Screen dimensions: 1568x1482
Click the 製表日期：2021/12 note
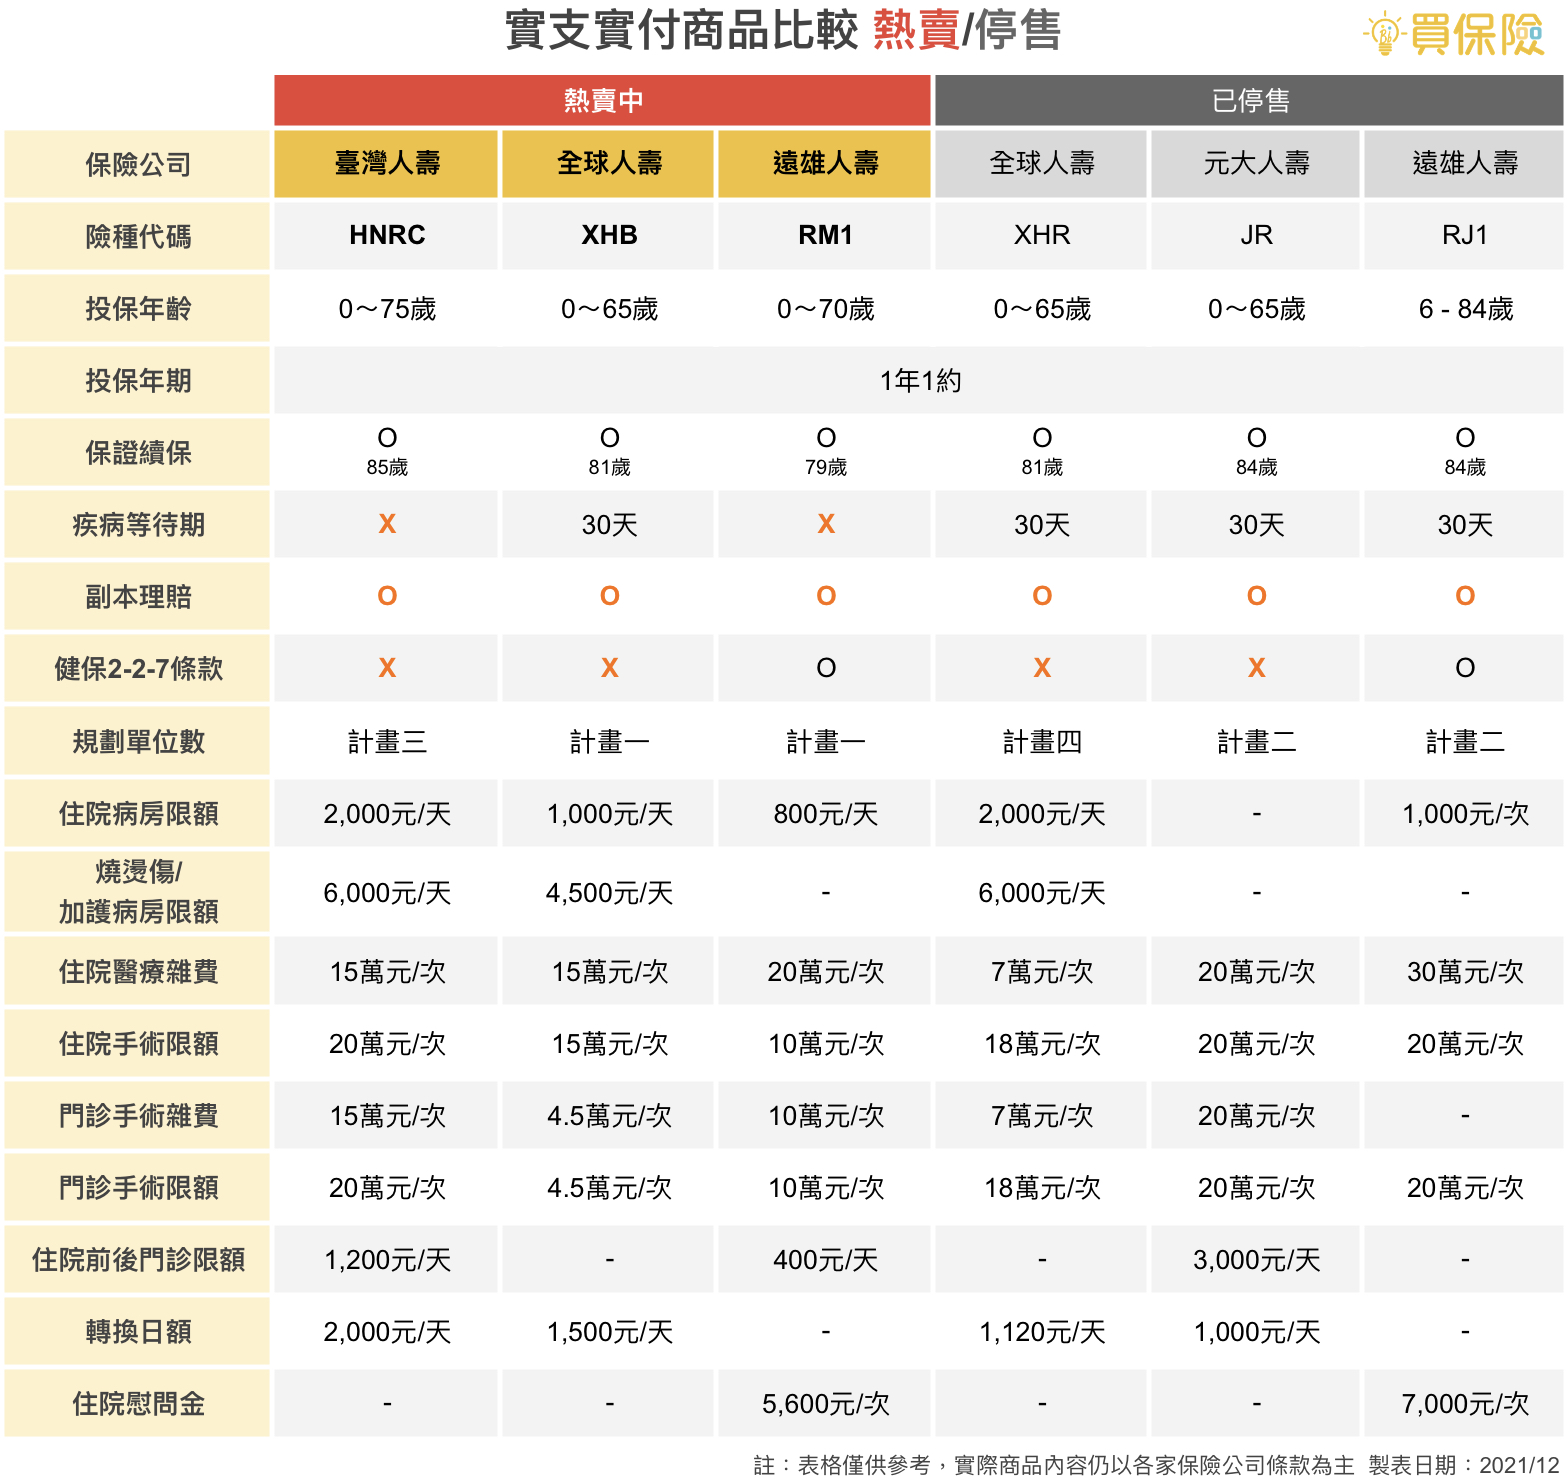click(x=1464, y=1465)
